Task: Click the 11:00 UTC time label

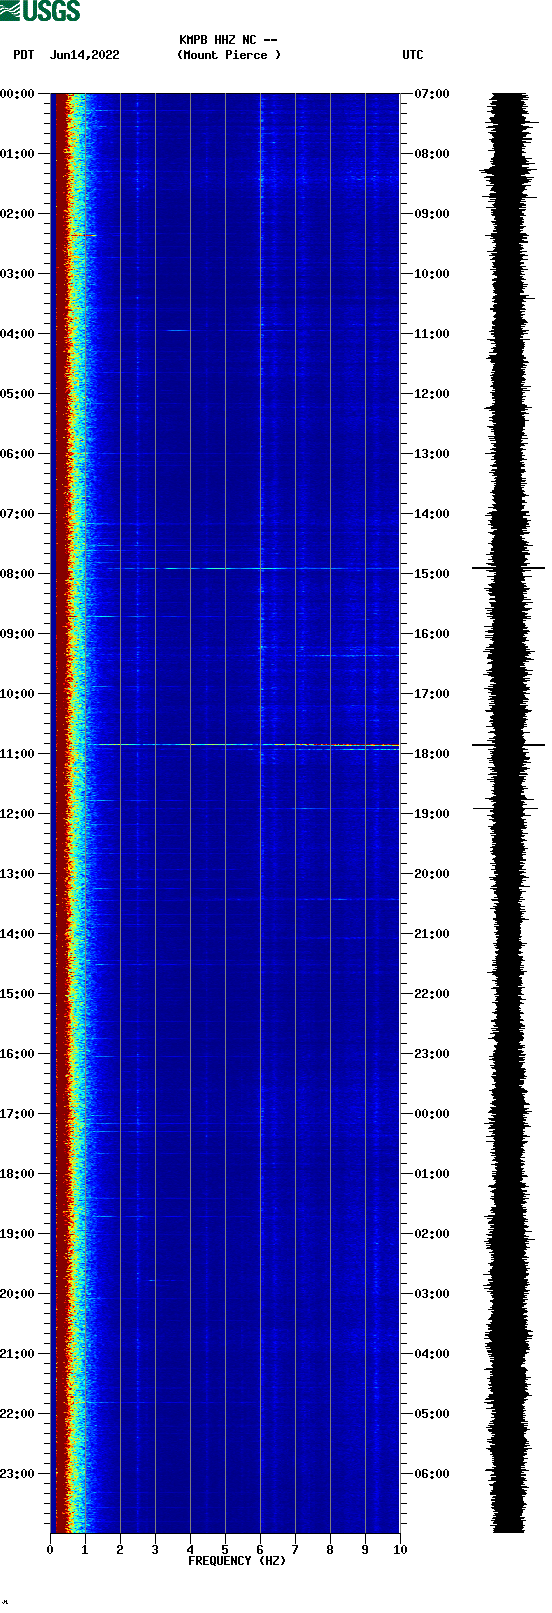Action: (432, 334)
